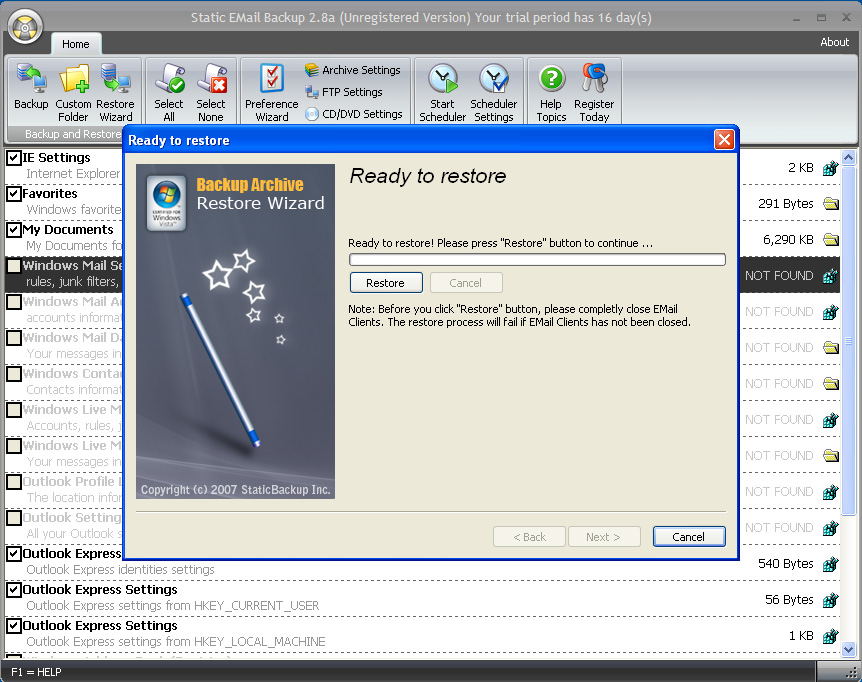Click the dialog Cancel button
The height and width of the screenshot is (682, 862).
pyautogui.click(x=688, y=536)
